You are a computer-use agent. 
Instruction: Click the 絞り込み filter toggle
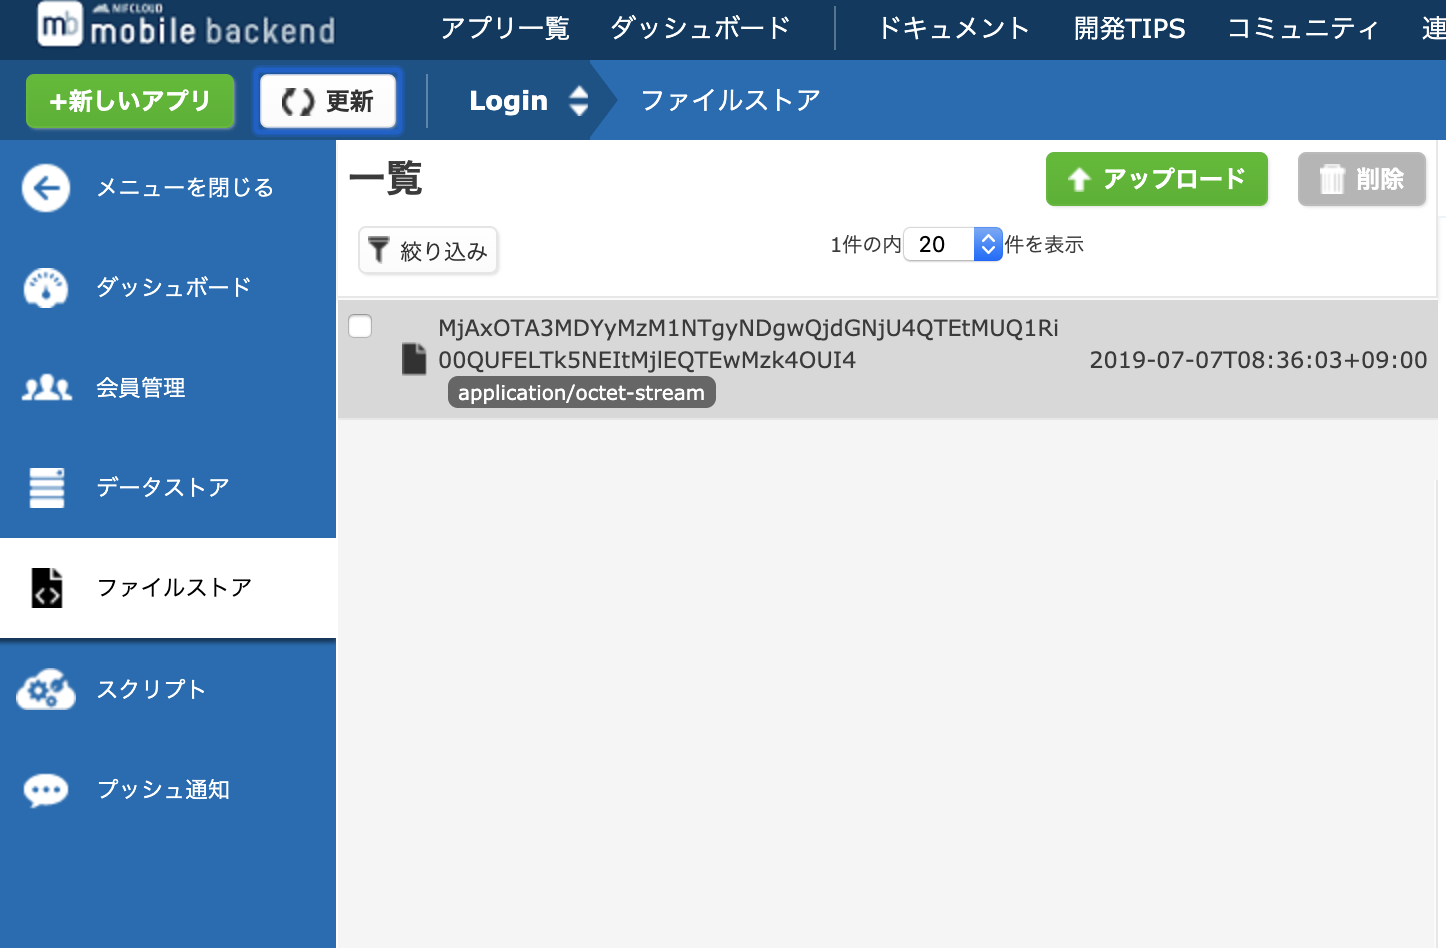coord(428,250)
